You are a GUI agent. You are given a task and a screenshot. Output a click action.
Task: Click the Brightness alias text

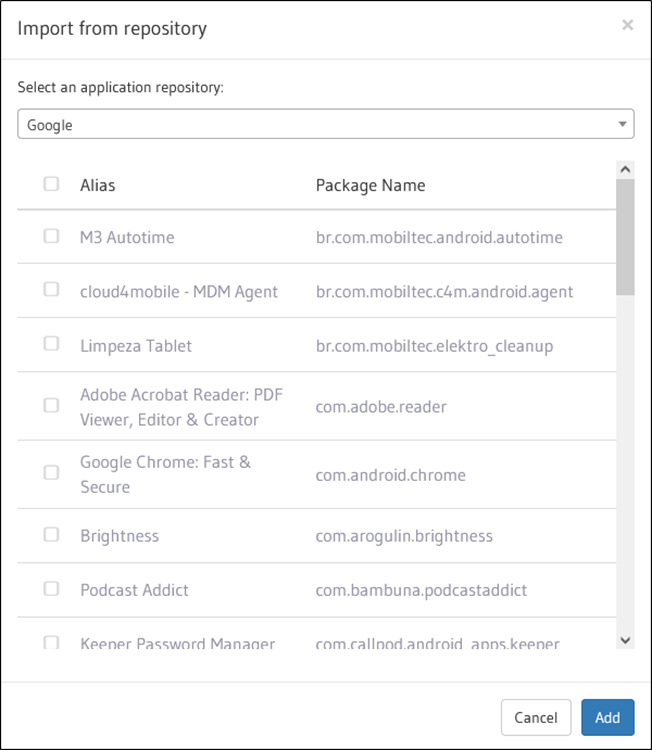point(120,536)
